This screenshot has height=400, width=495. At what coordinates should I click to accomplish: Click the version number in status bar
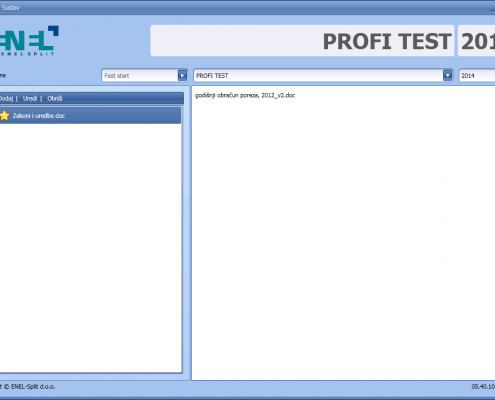pos(483,387)
